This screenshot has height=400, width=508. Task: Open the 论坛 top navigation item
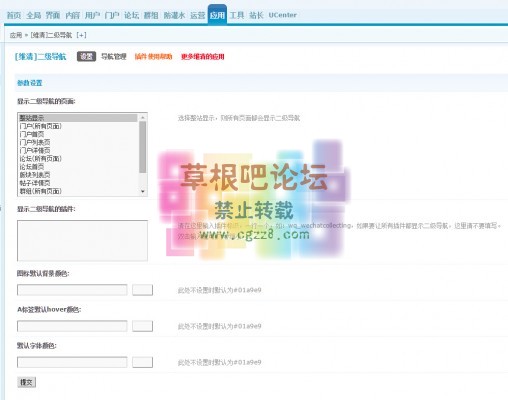(x=132, y=15)
